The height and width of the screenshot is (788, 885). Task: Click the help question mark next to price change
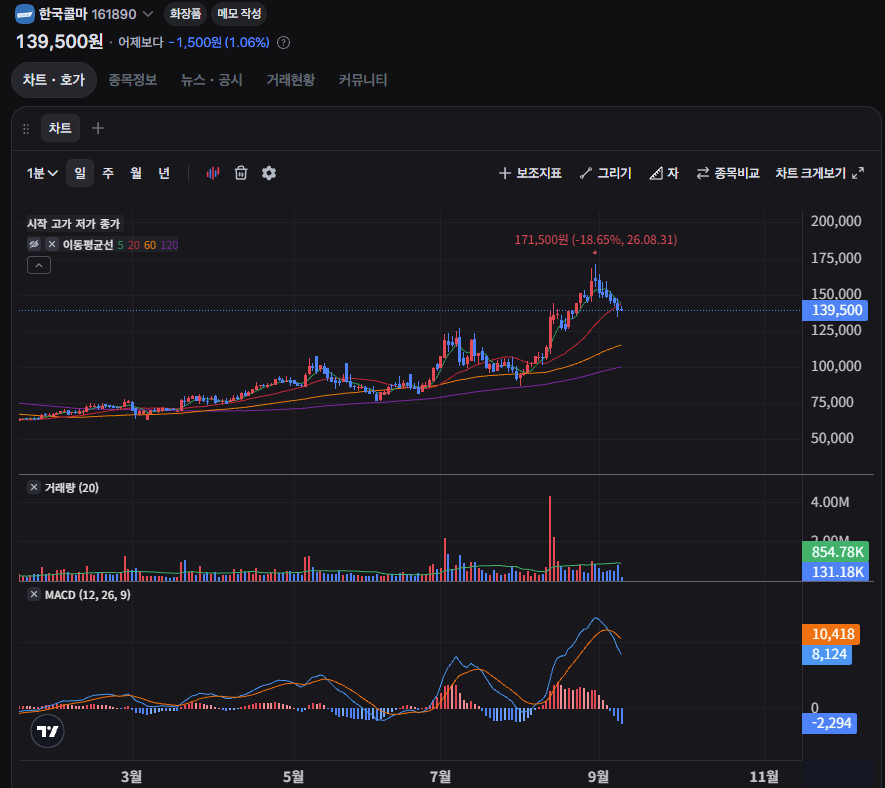pos(284,43)
